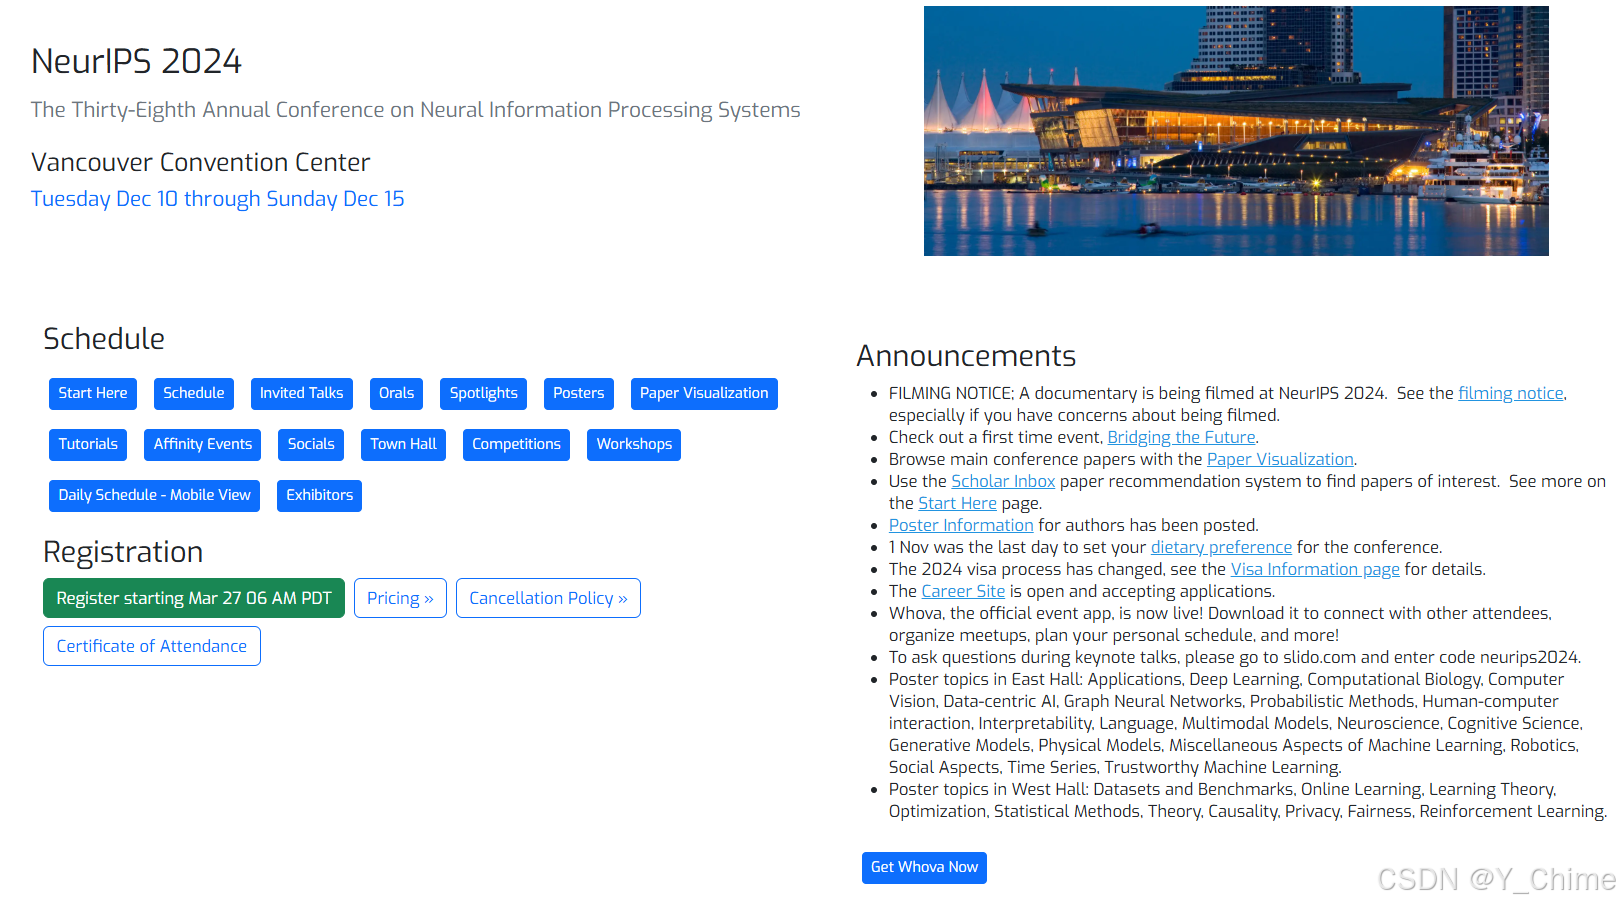Open the Spotlights section
This screenshot has height=907, width=1620.
(484, 393)
